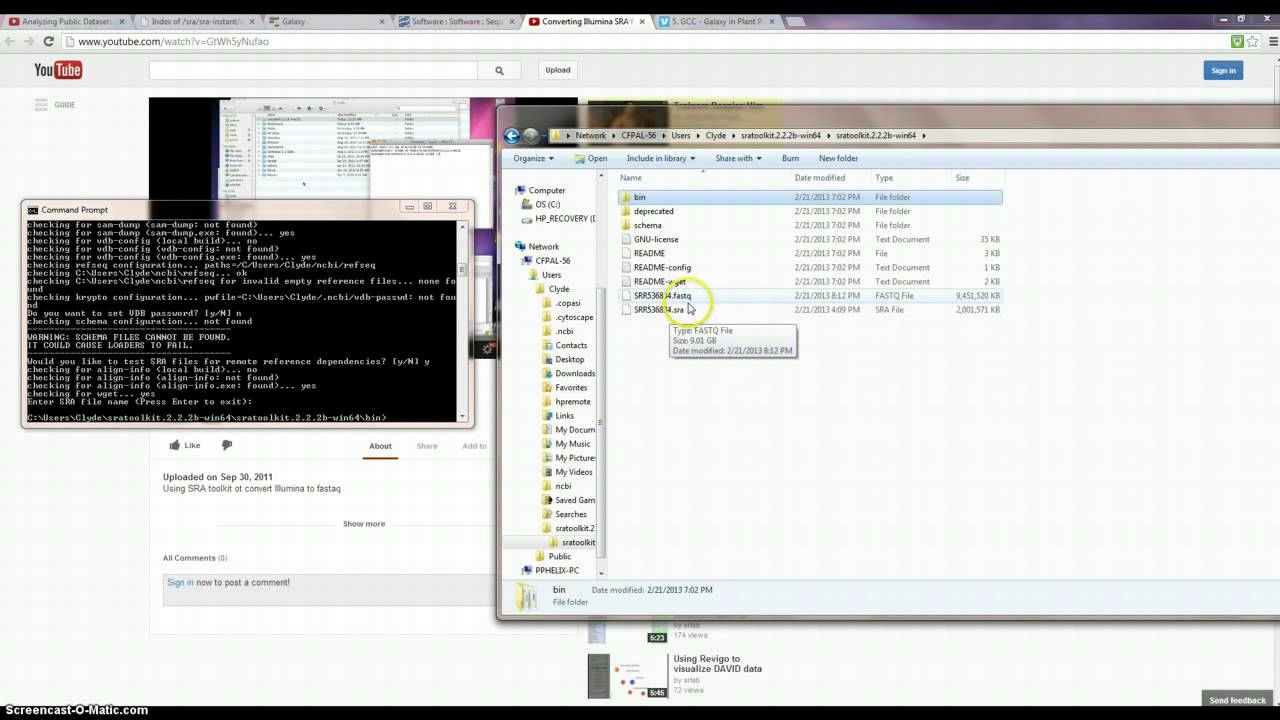Click the New folder button

tap(838, 158)
